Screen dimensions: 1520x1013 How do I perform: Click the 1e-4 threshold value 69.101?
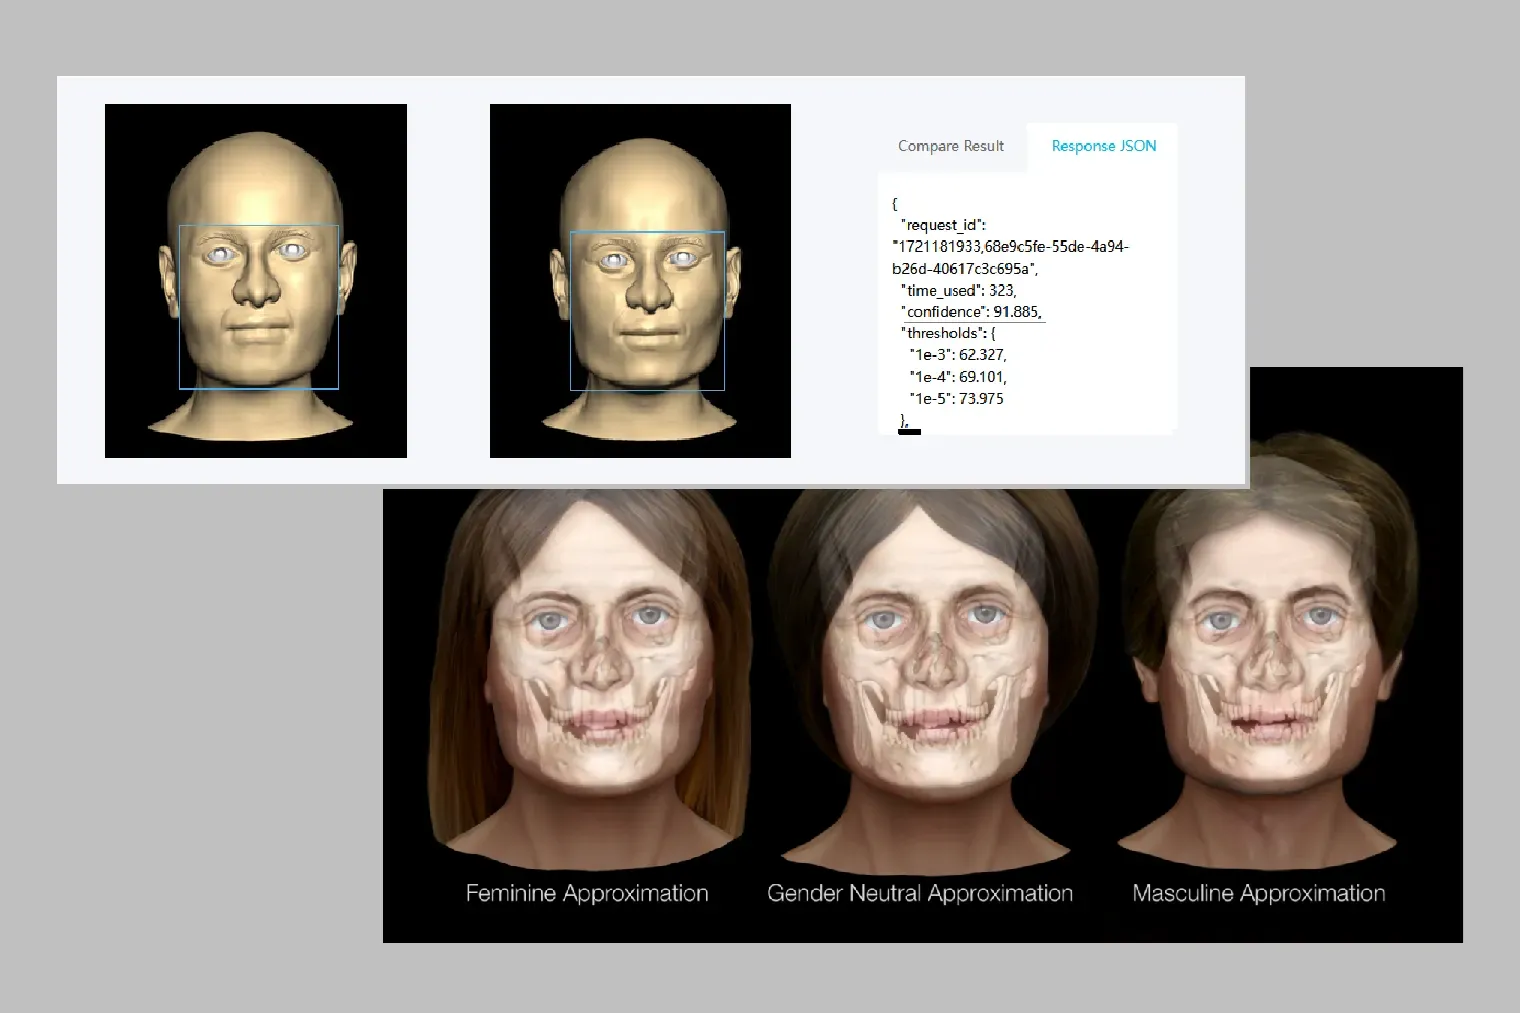(x=982, y=377)
